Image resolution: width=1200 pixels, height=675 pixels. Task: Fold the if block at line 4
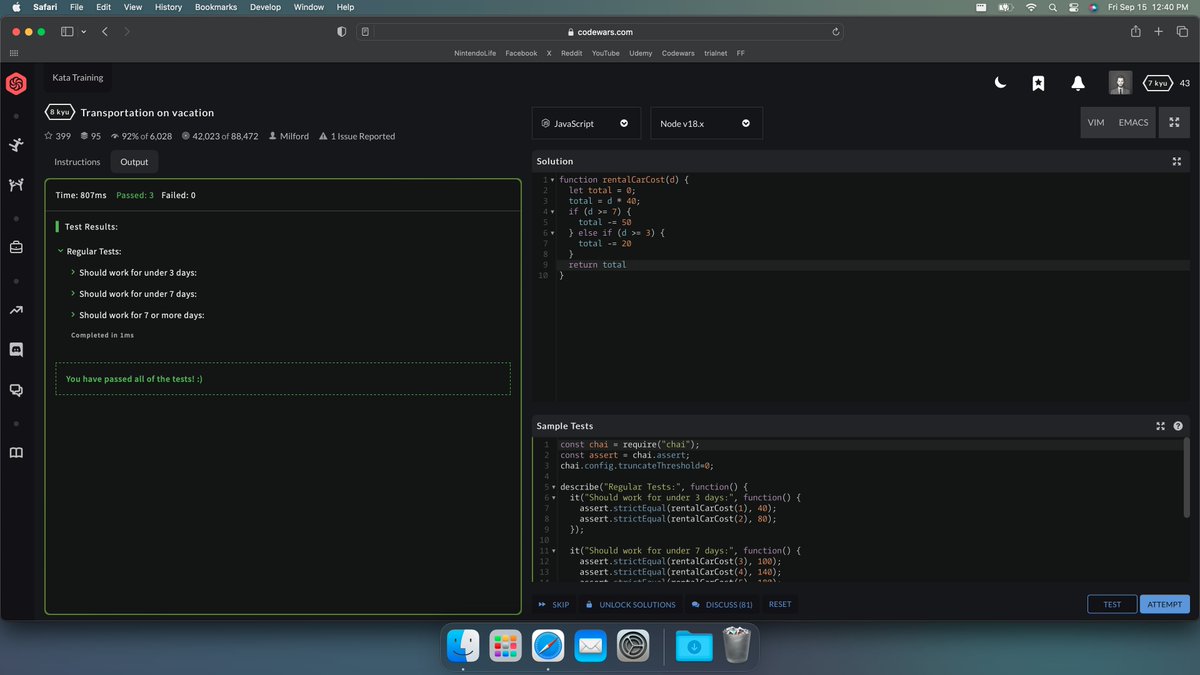click(552, 212)
